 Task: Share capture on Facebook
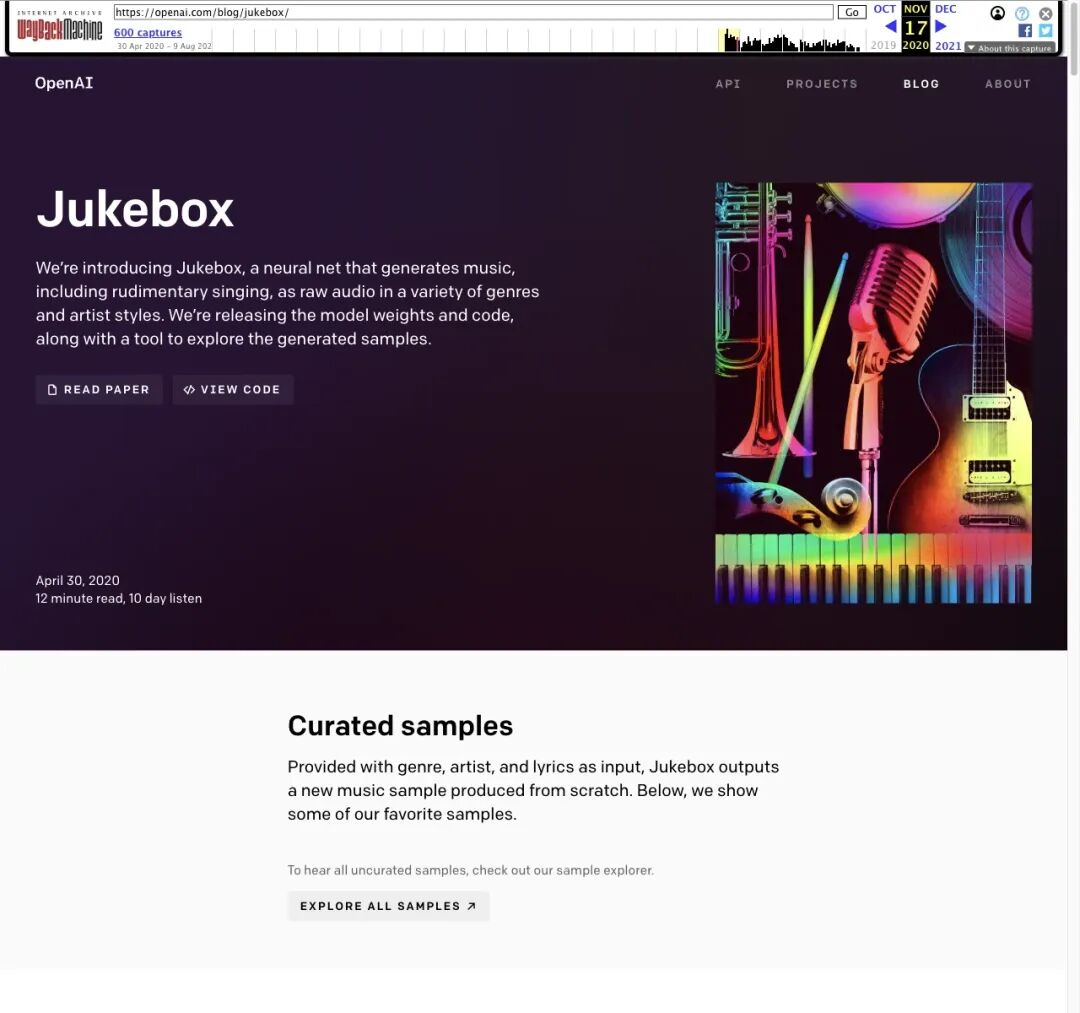(x=1025, y=30)
